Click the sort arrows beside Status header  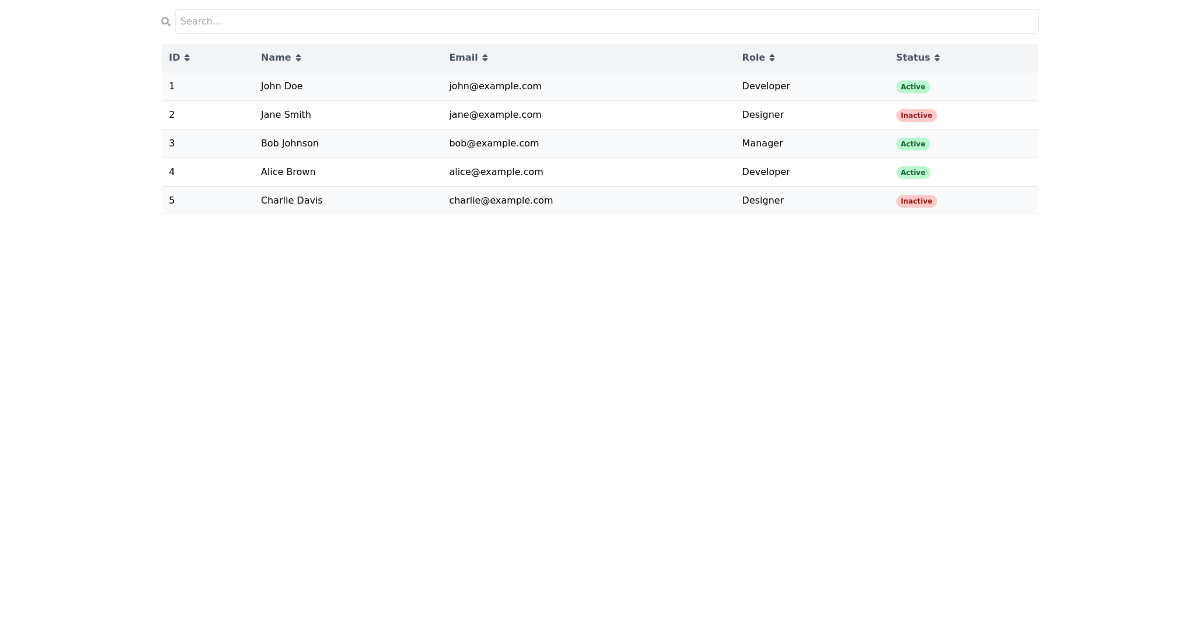pyautogui.click(x=936, y=57)
